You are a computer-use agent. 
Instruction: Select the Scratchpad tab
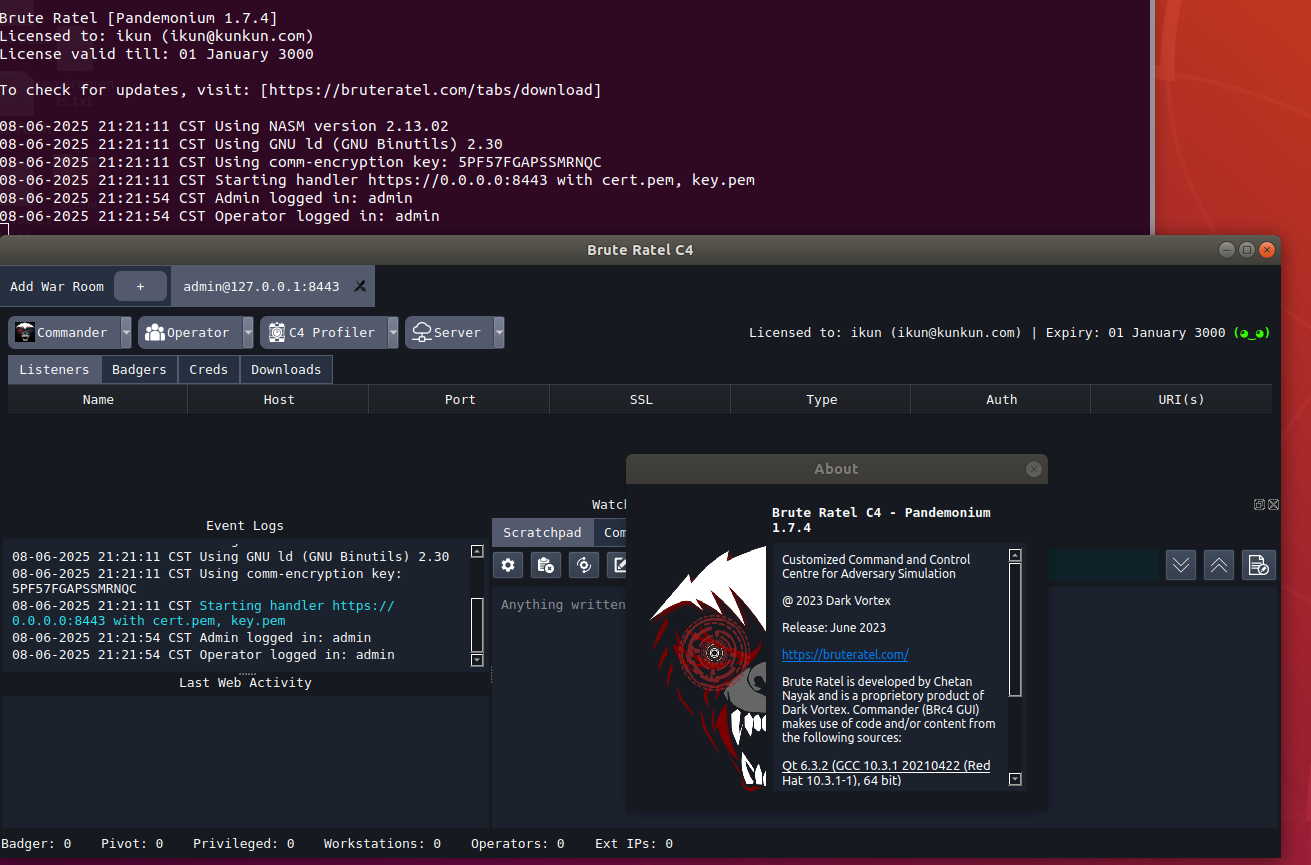[x=542, y=533]
